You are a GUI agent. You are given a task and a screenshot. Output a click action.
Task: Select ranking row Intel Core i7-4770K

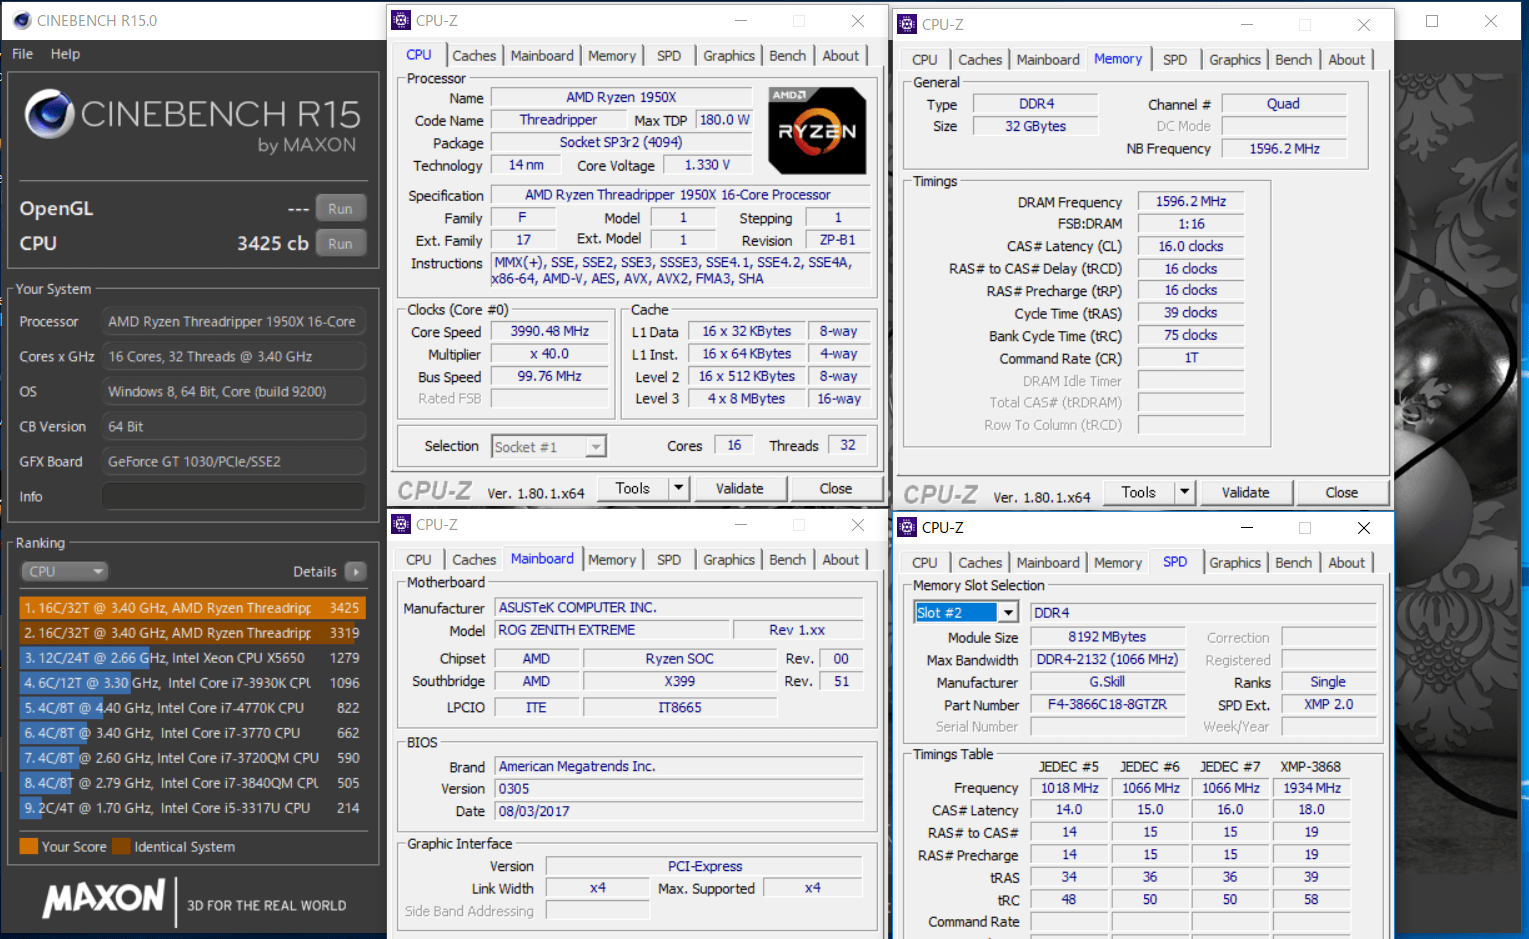[x=192, y=708]
